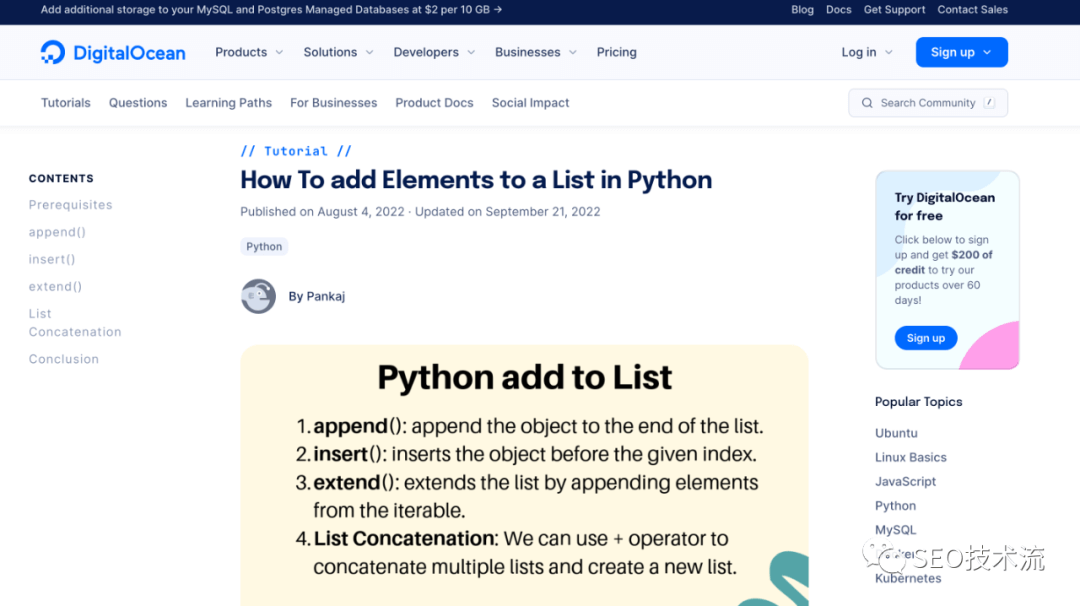Switch to the Tutorials tab
The height and width of the screenshot is (606, 1080).
(x=66, y=103)
